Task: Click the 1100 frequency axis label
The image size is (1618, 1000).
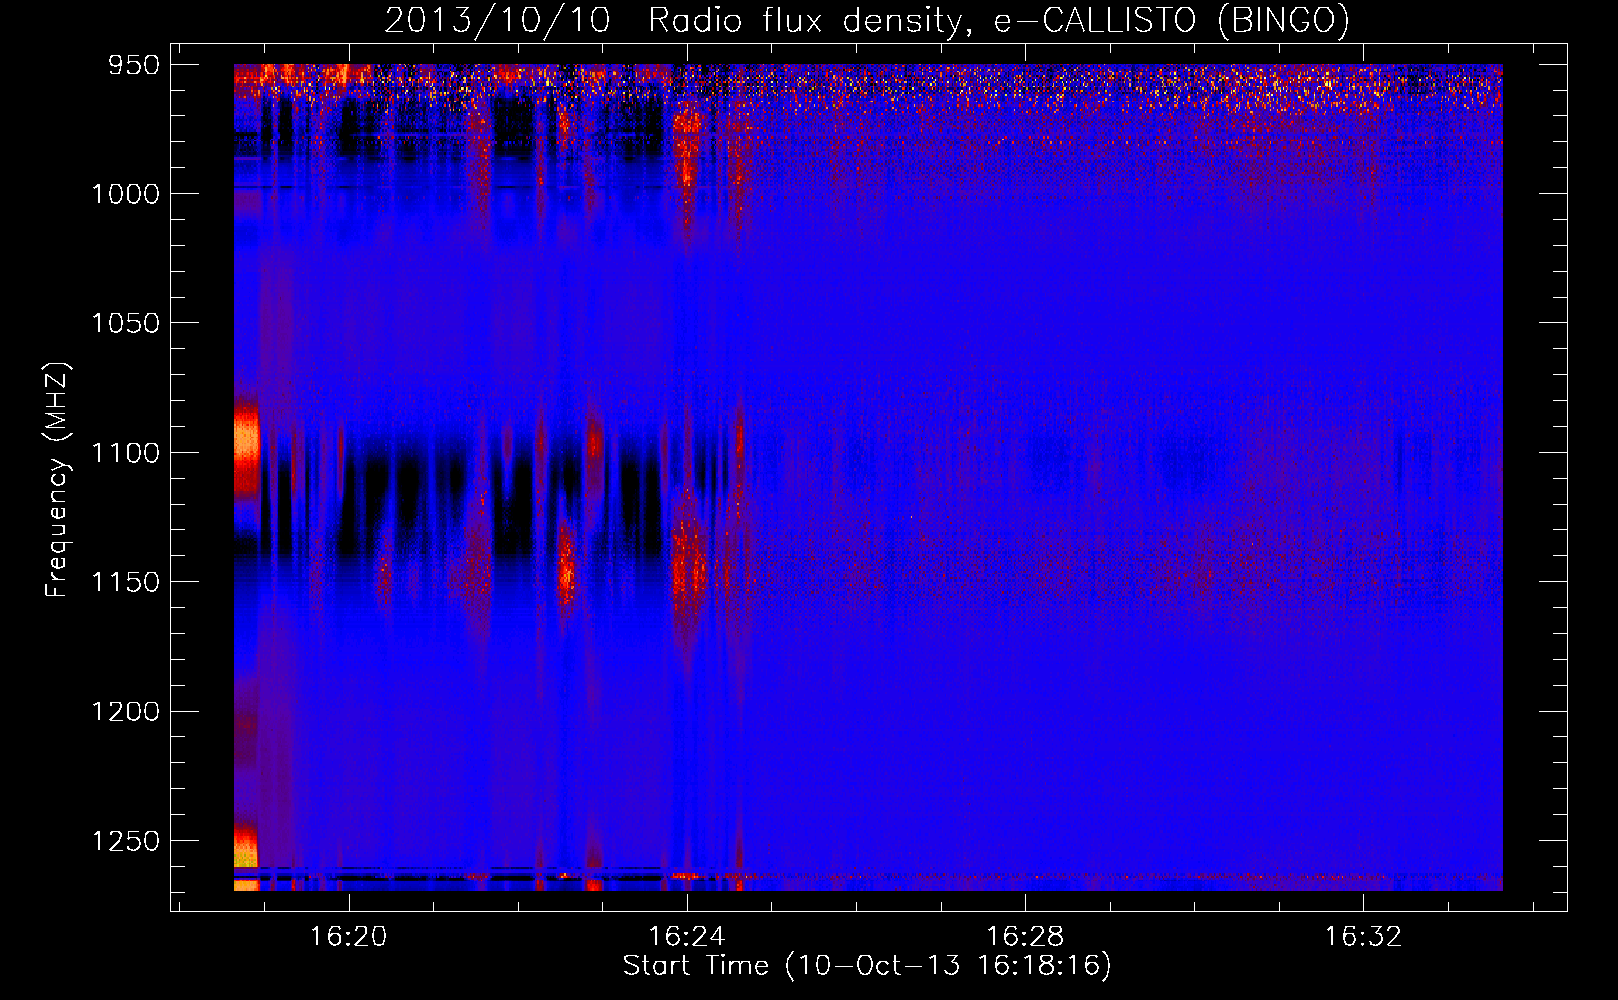Action: (125, 453)
